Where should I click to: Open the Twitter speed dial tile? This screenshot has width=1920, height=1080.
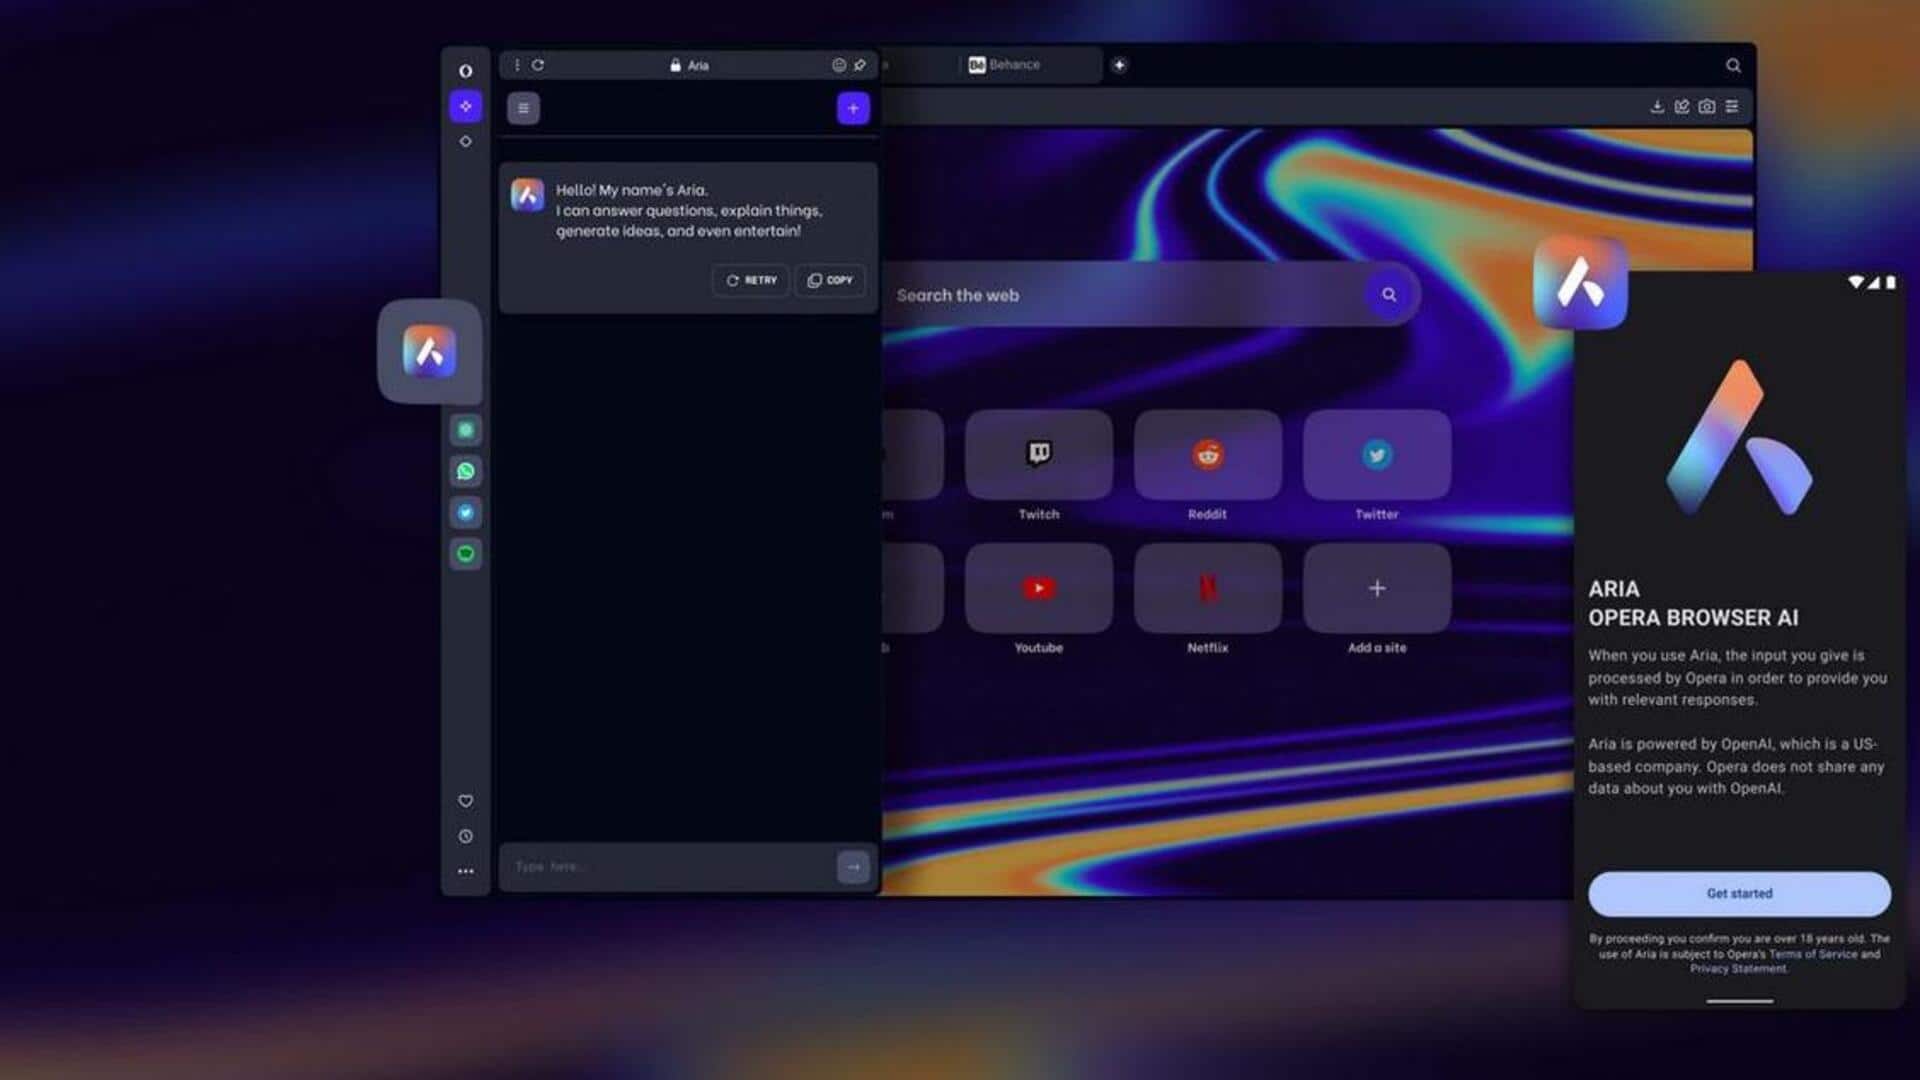(x=1377, y=454)
